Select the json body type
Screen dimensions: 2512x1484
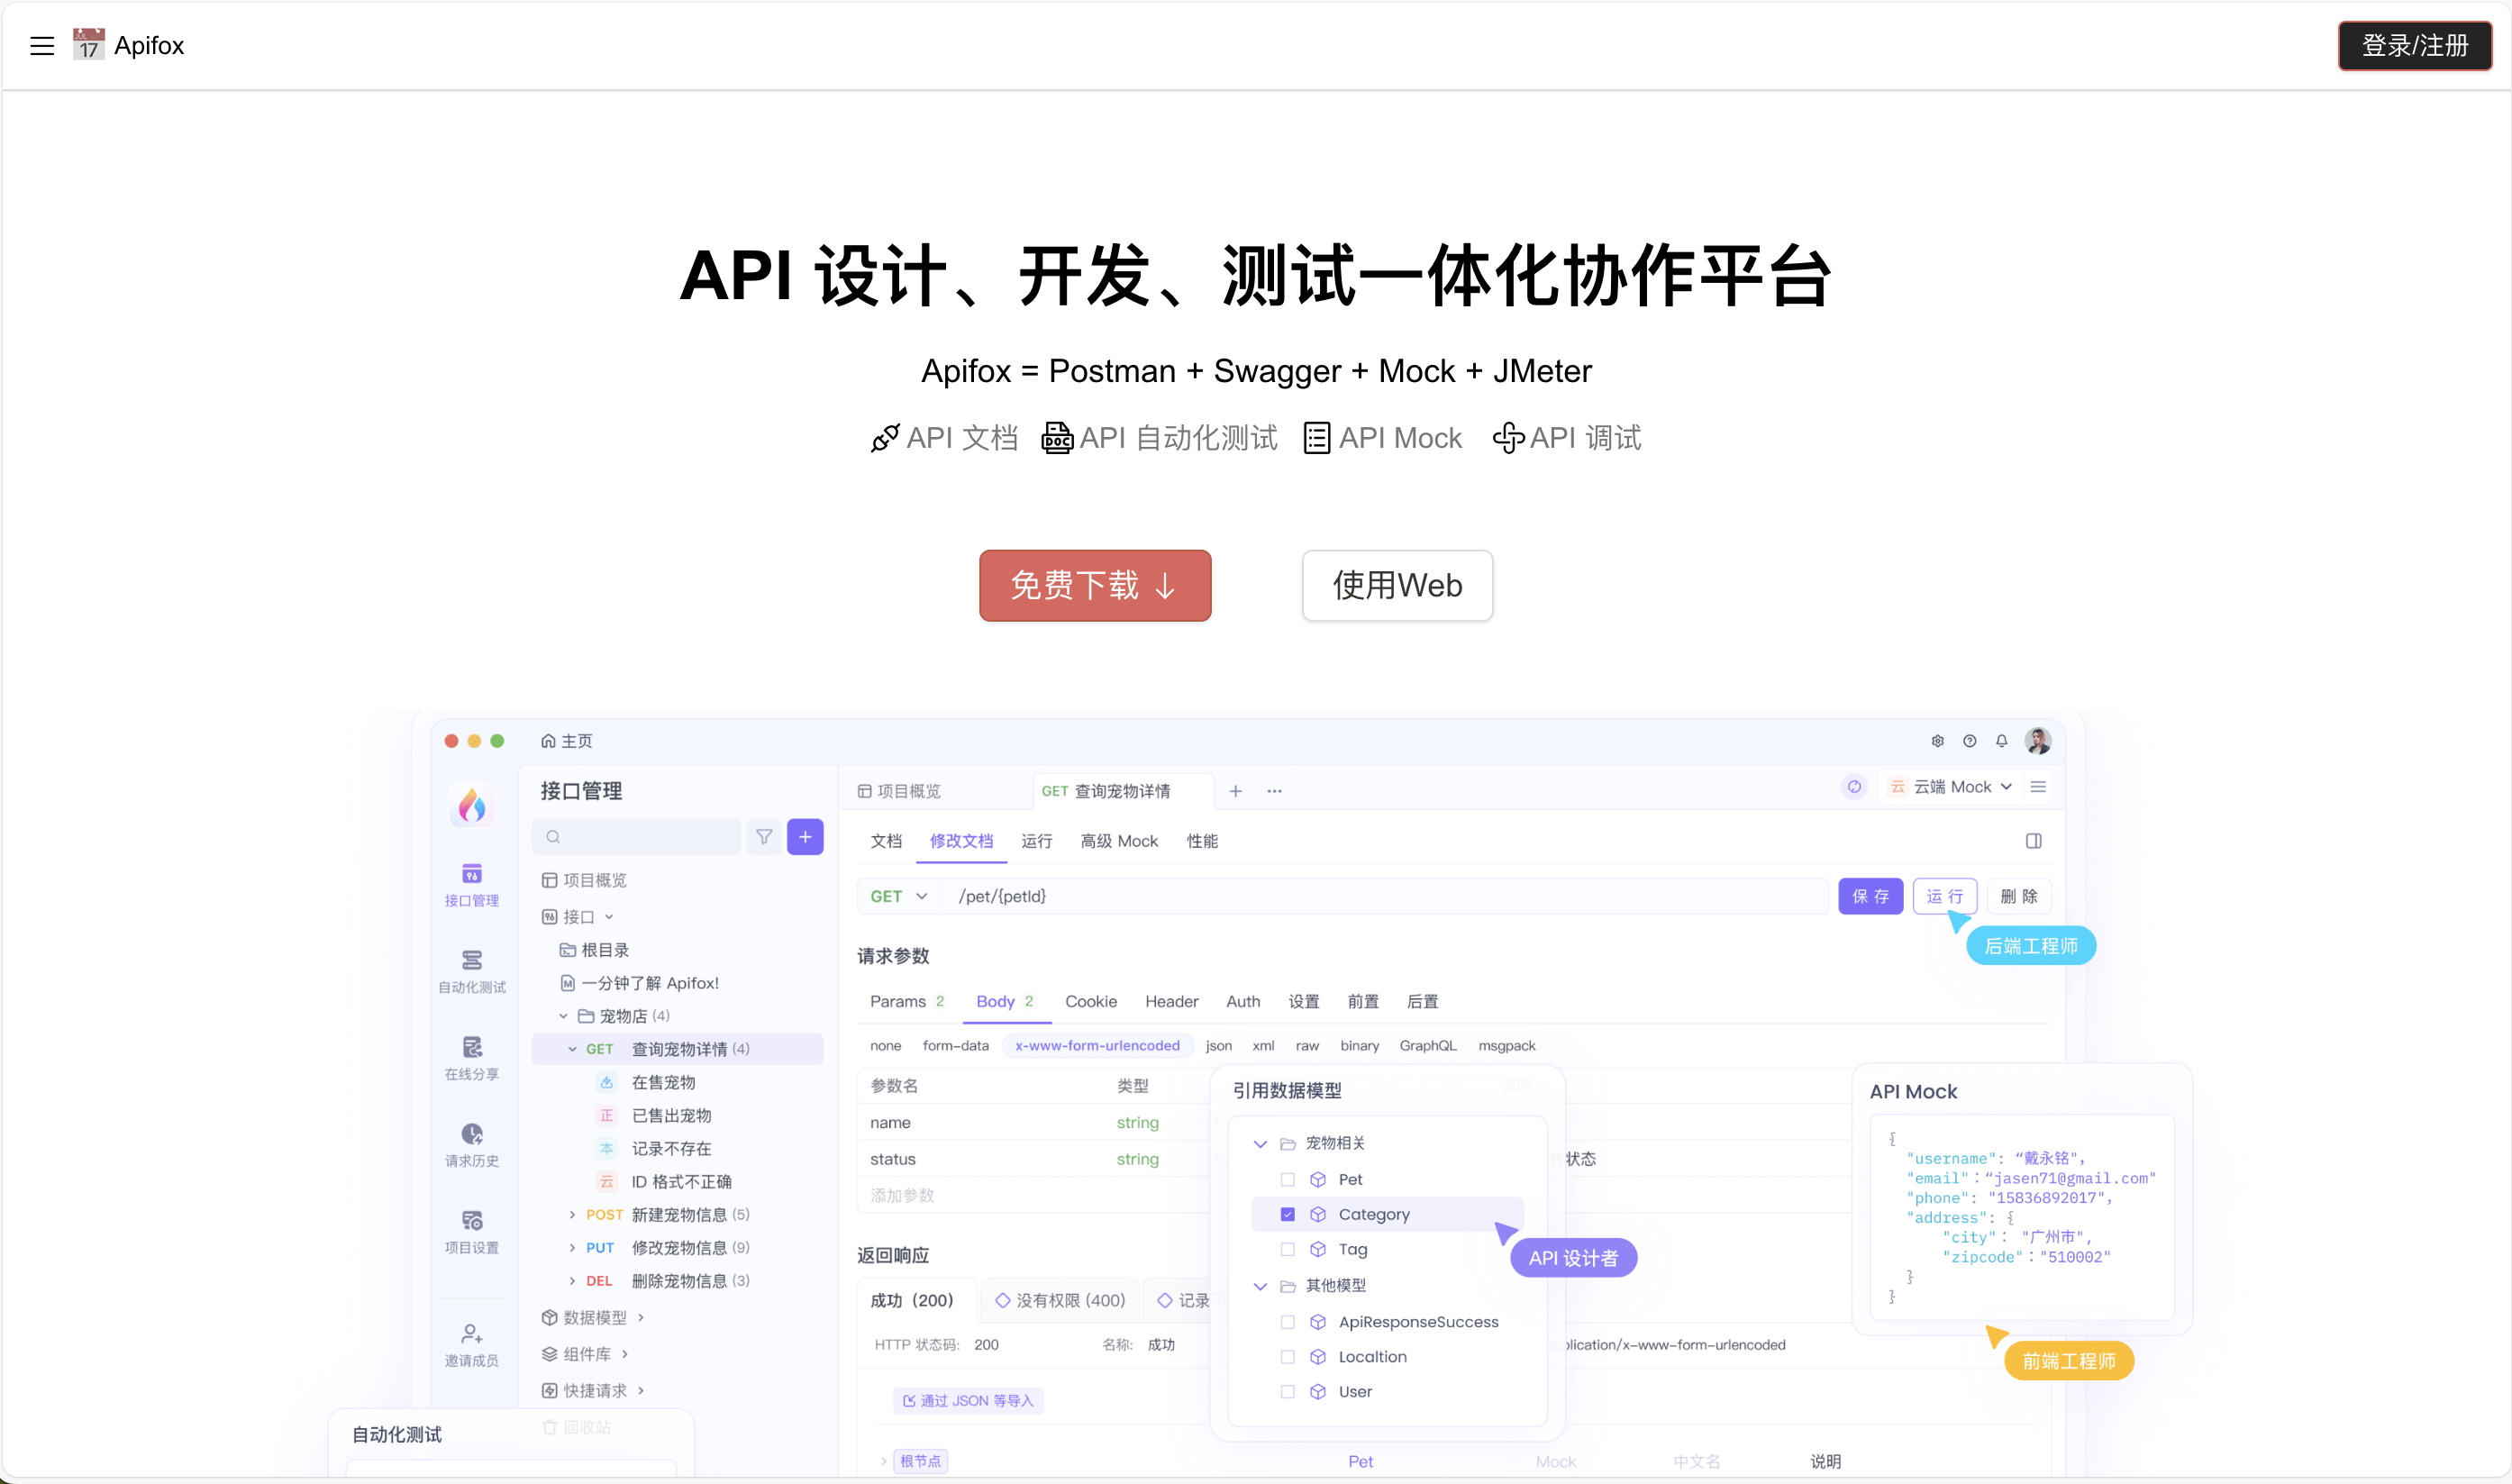(x=1218, y=1045)
